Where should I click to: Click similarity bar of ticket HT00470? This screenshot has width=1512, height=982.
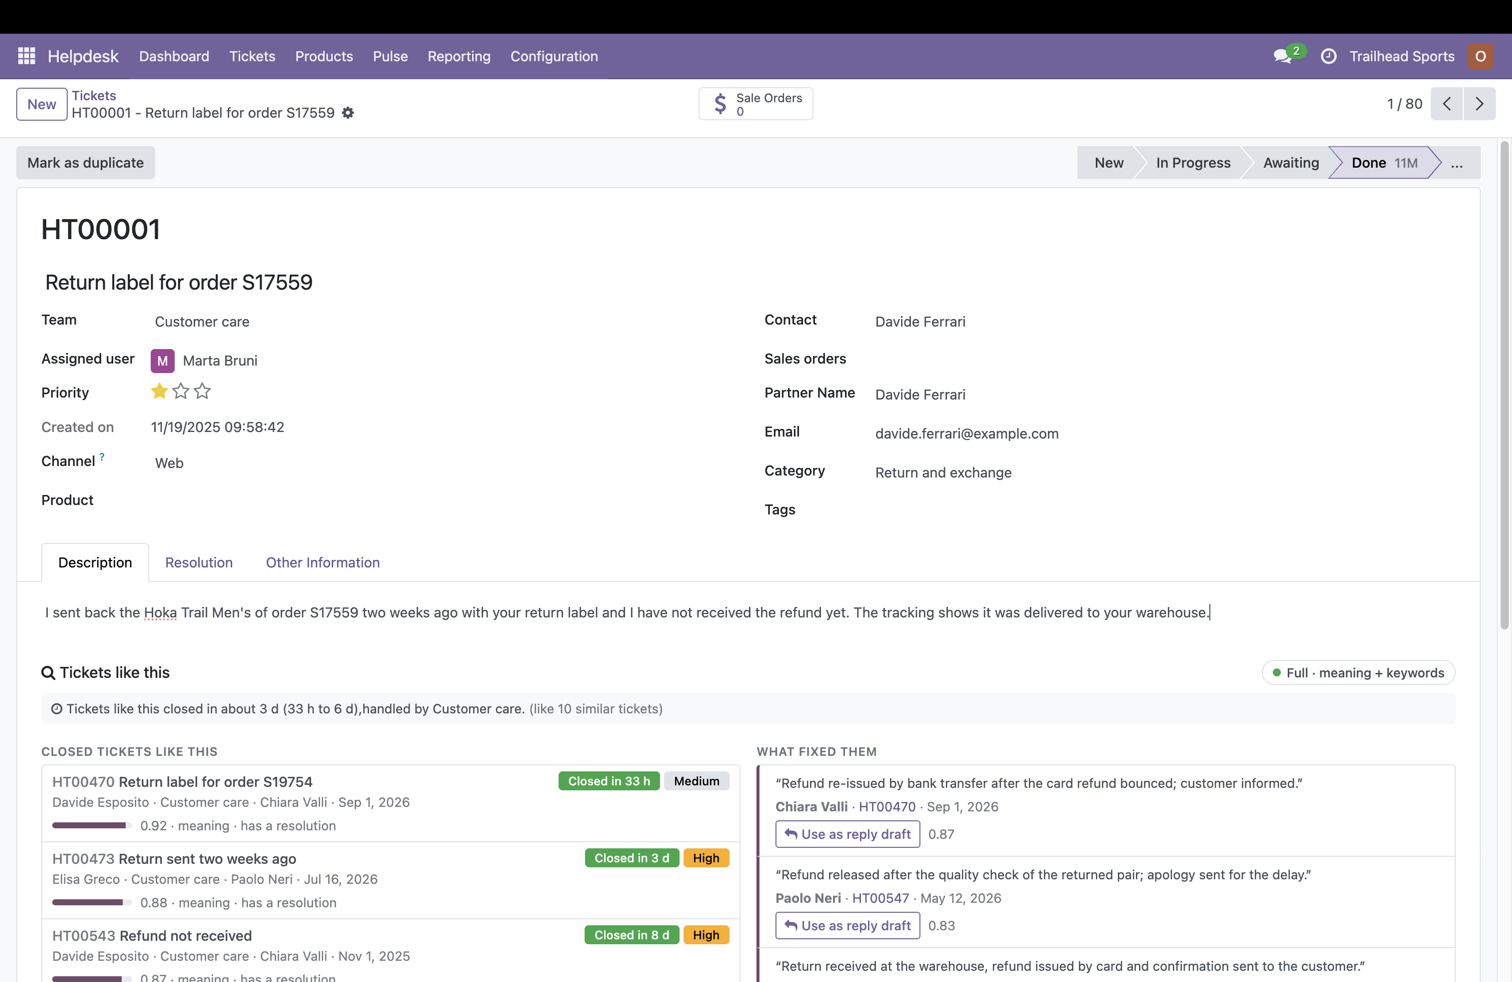click(x=91, y=826)
